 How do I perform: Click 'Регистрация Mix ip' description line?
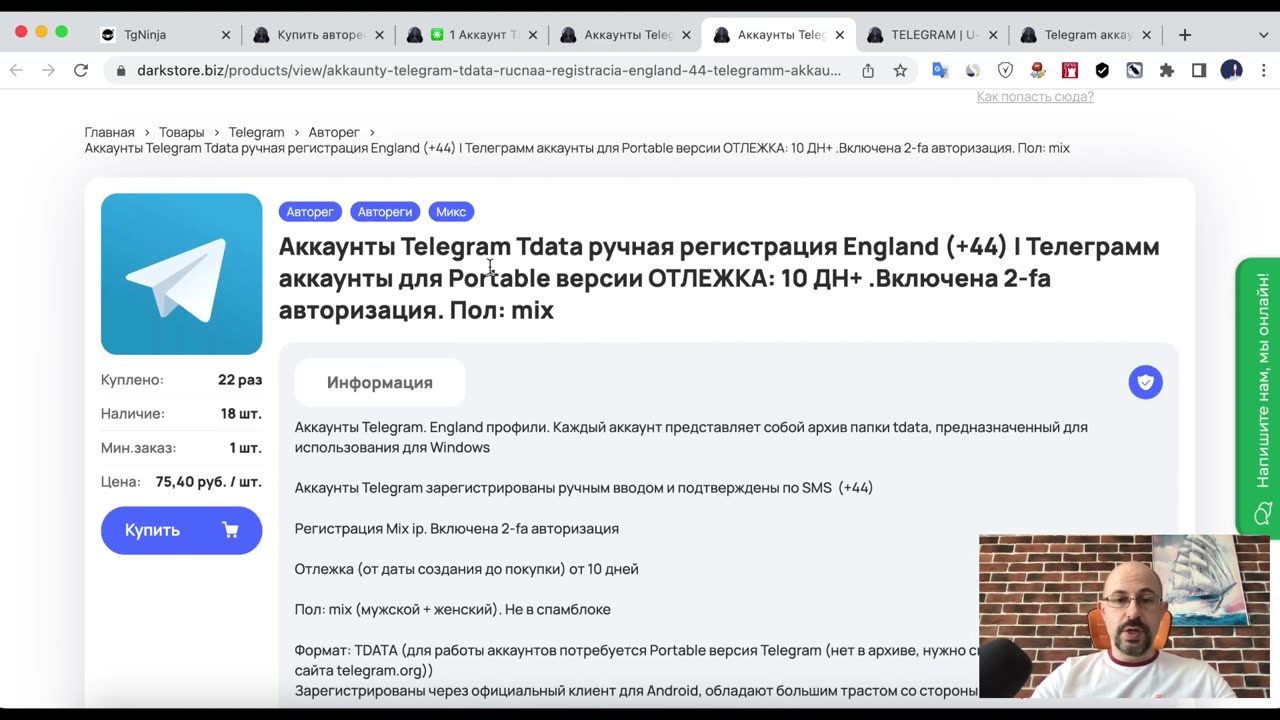[457, 528]
